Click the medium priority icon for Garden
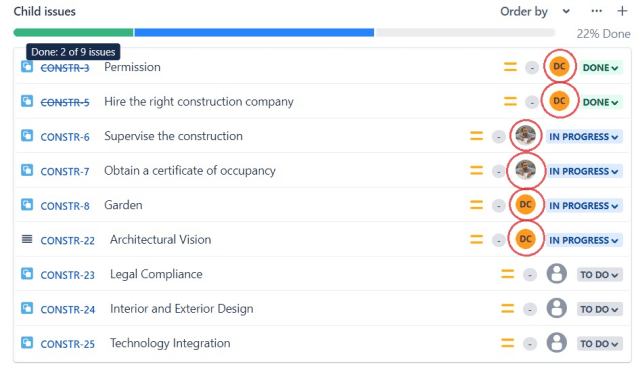The height and width of the screenshot is (377, 640). 476,204
